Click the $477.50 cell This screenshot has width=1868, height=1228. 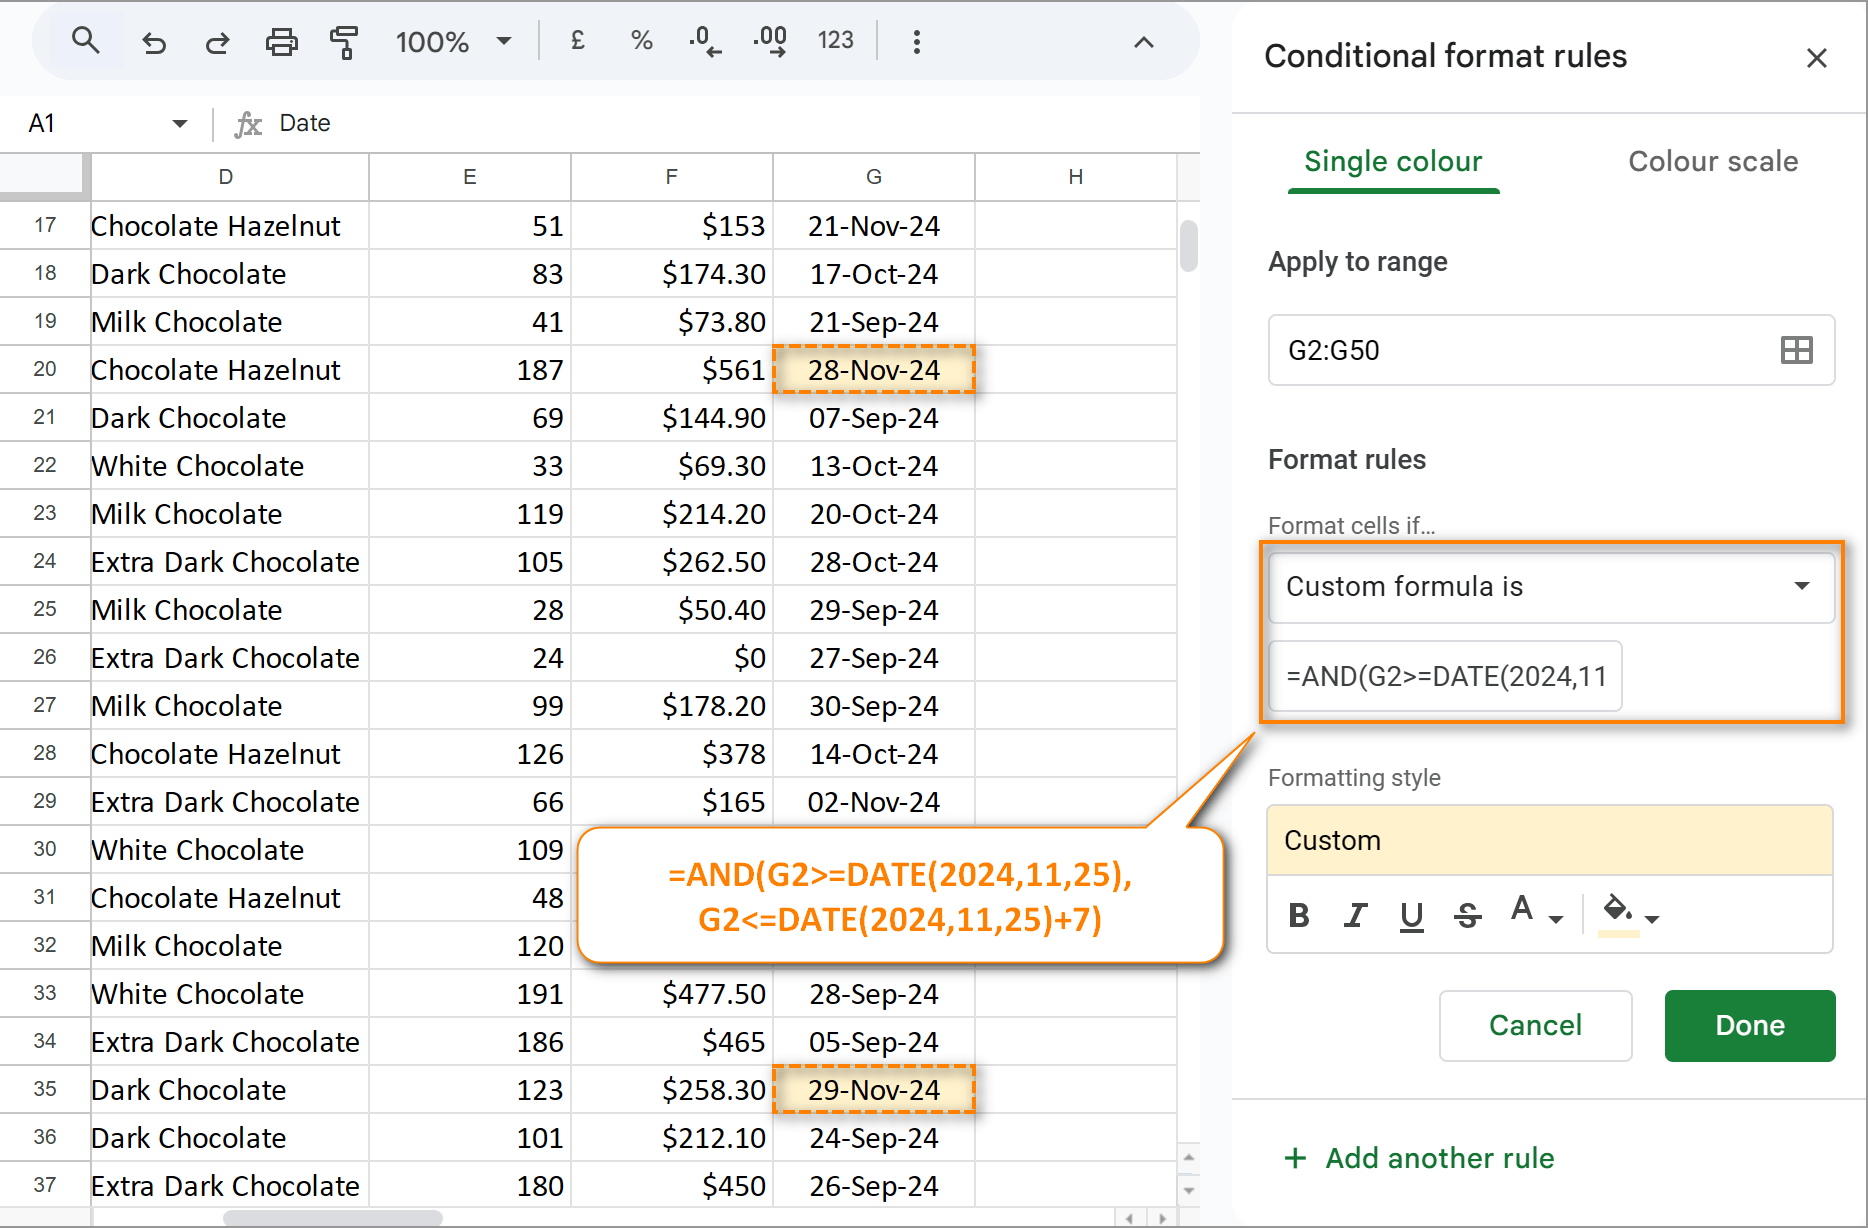pos(672,993)
